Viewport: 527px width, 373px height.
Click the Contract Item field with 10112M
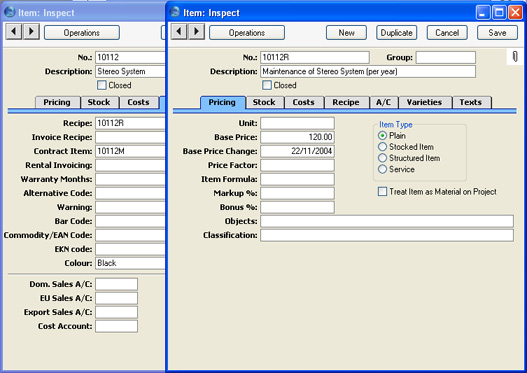pyautogui.click(x=130, y=151)
